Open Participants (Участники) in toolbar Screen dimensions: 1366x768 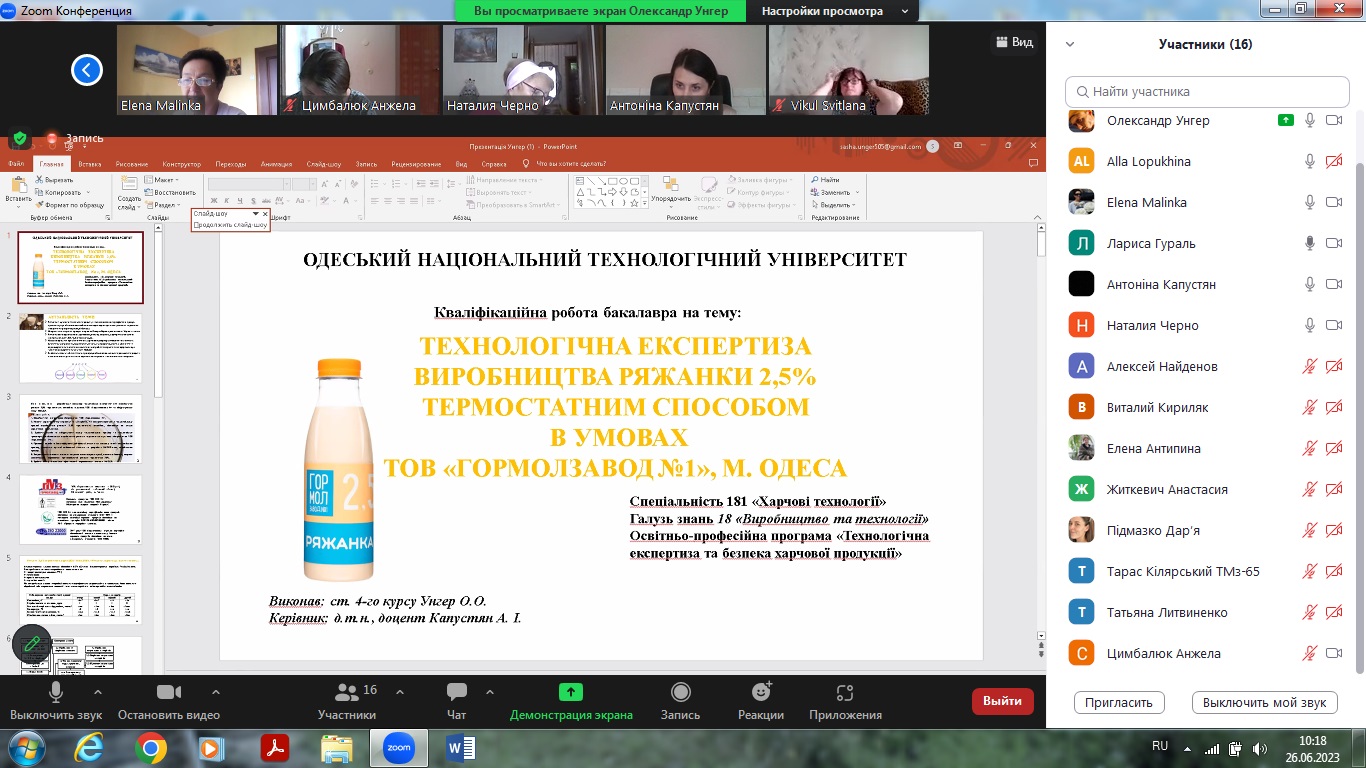coord(347,693)
